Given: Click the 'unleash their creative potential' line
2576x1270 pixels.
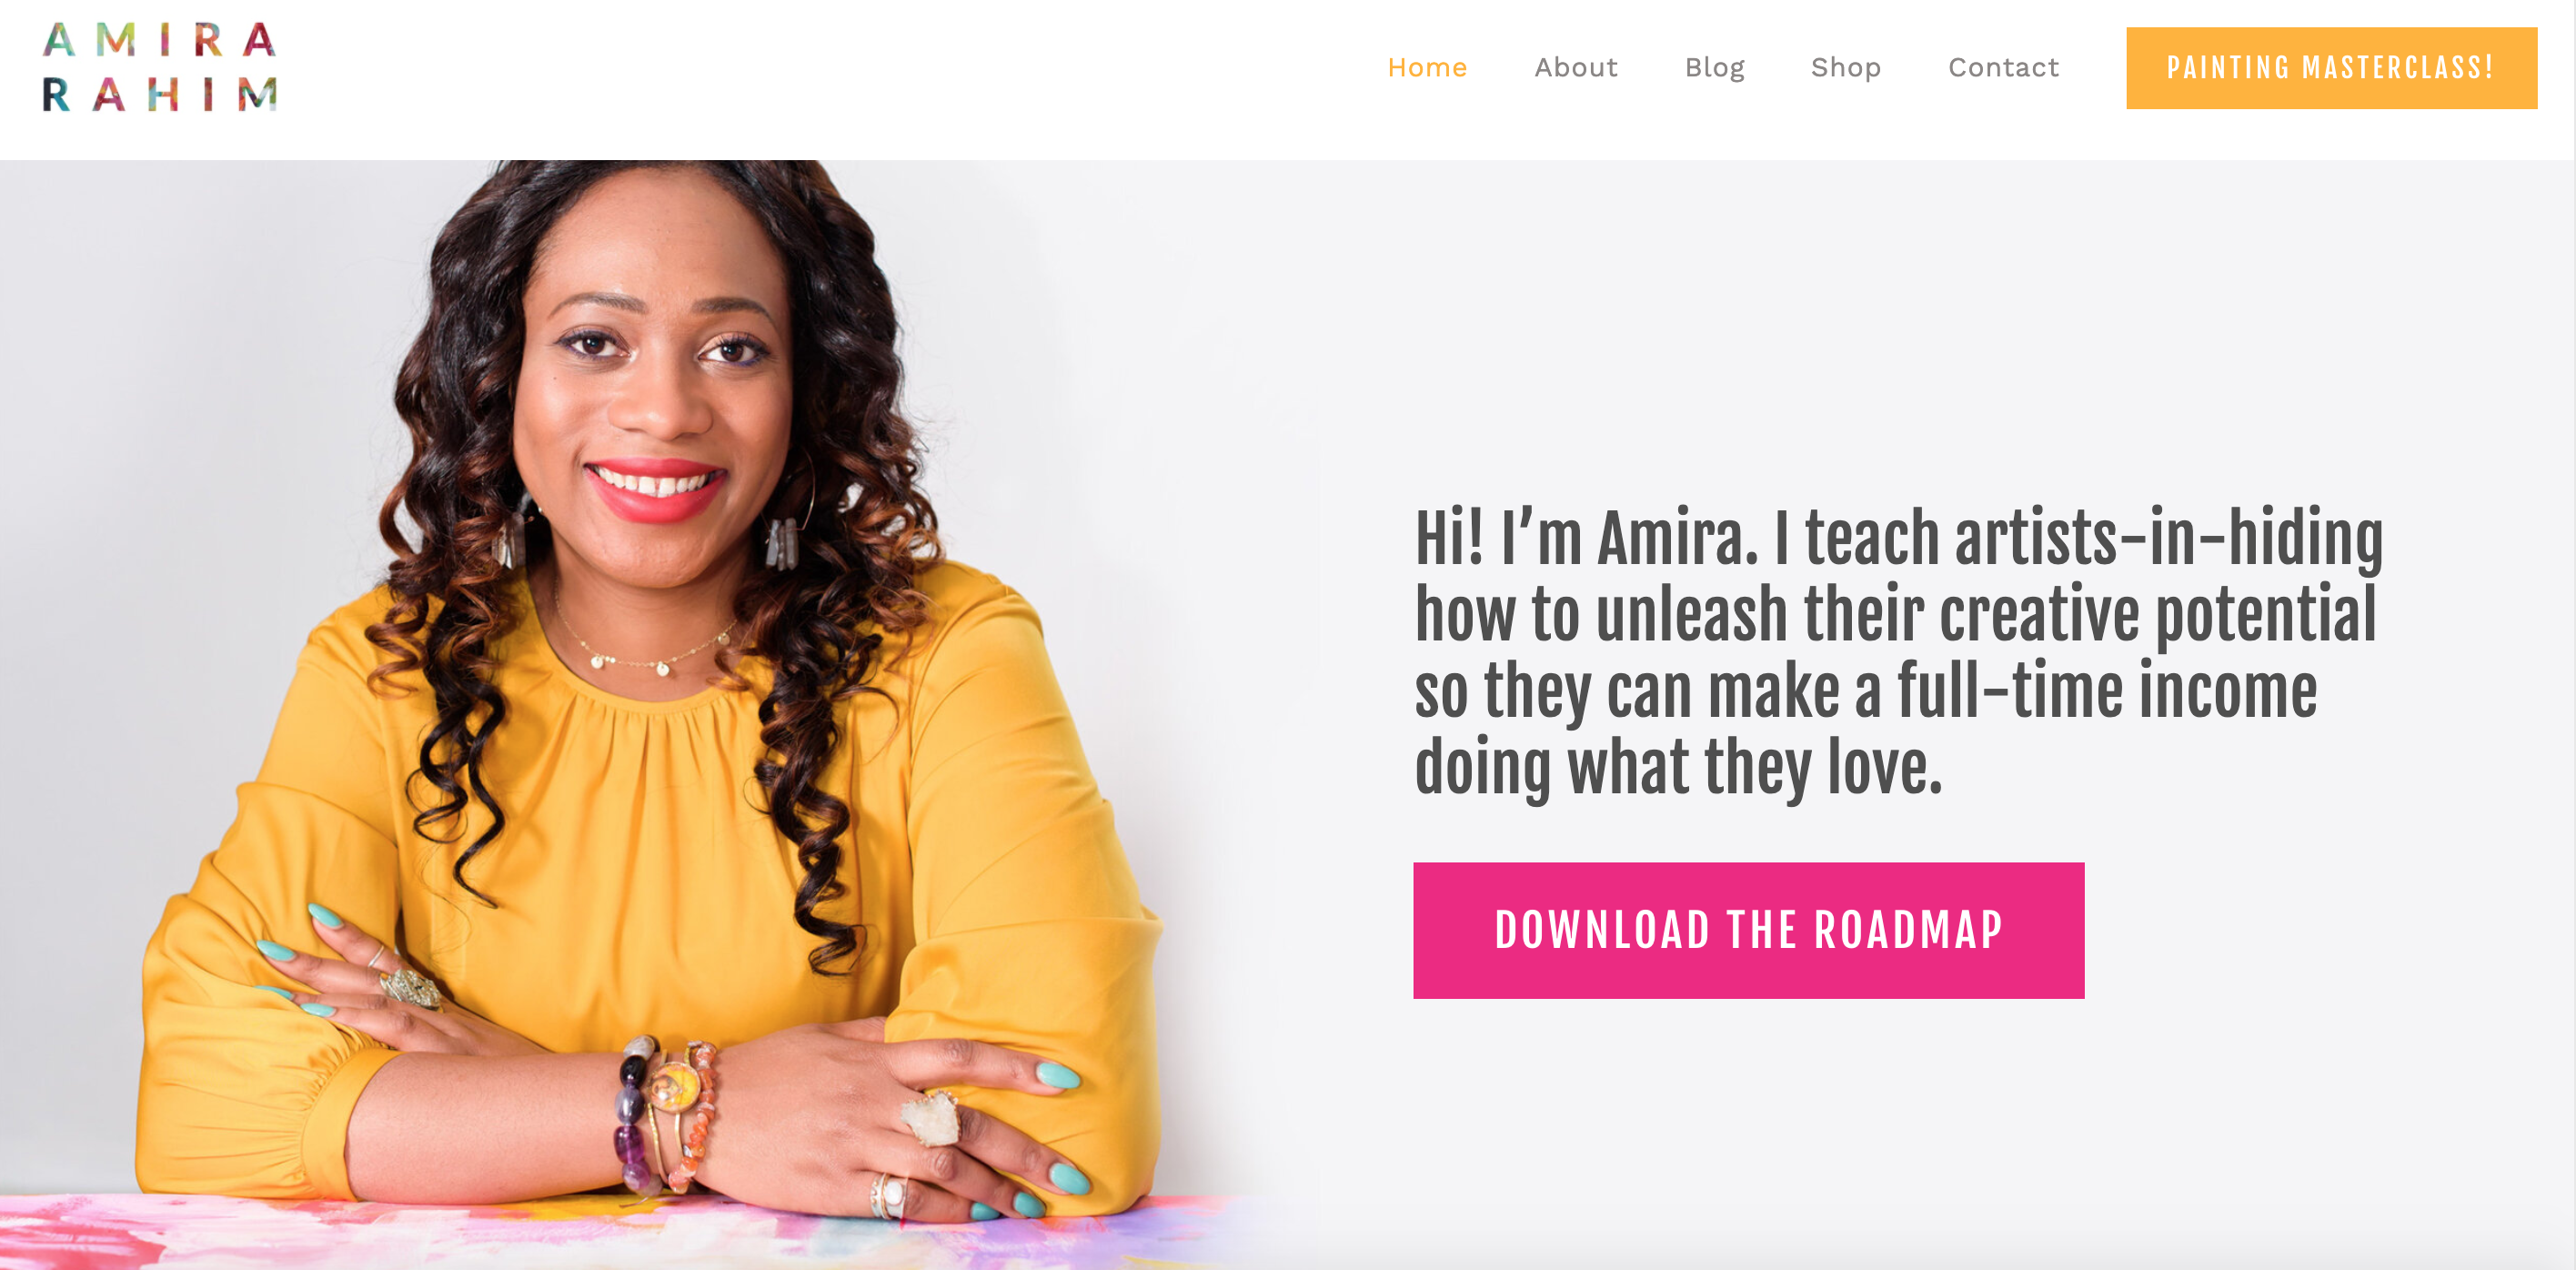Looking at the screenshot, I should click(1986, 614).
